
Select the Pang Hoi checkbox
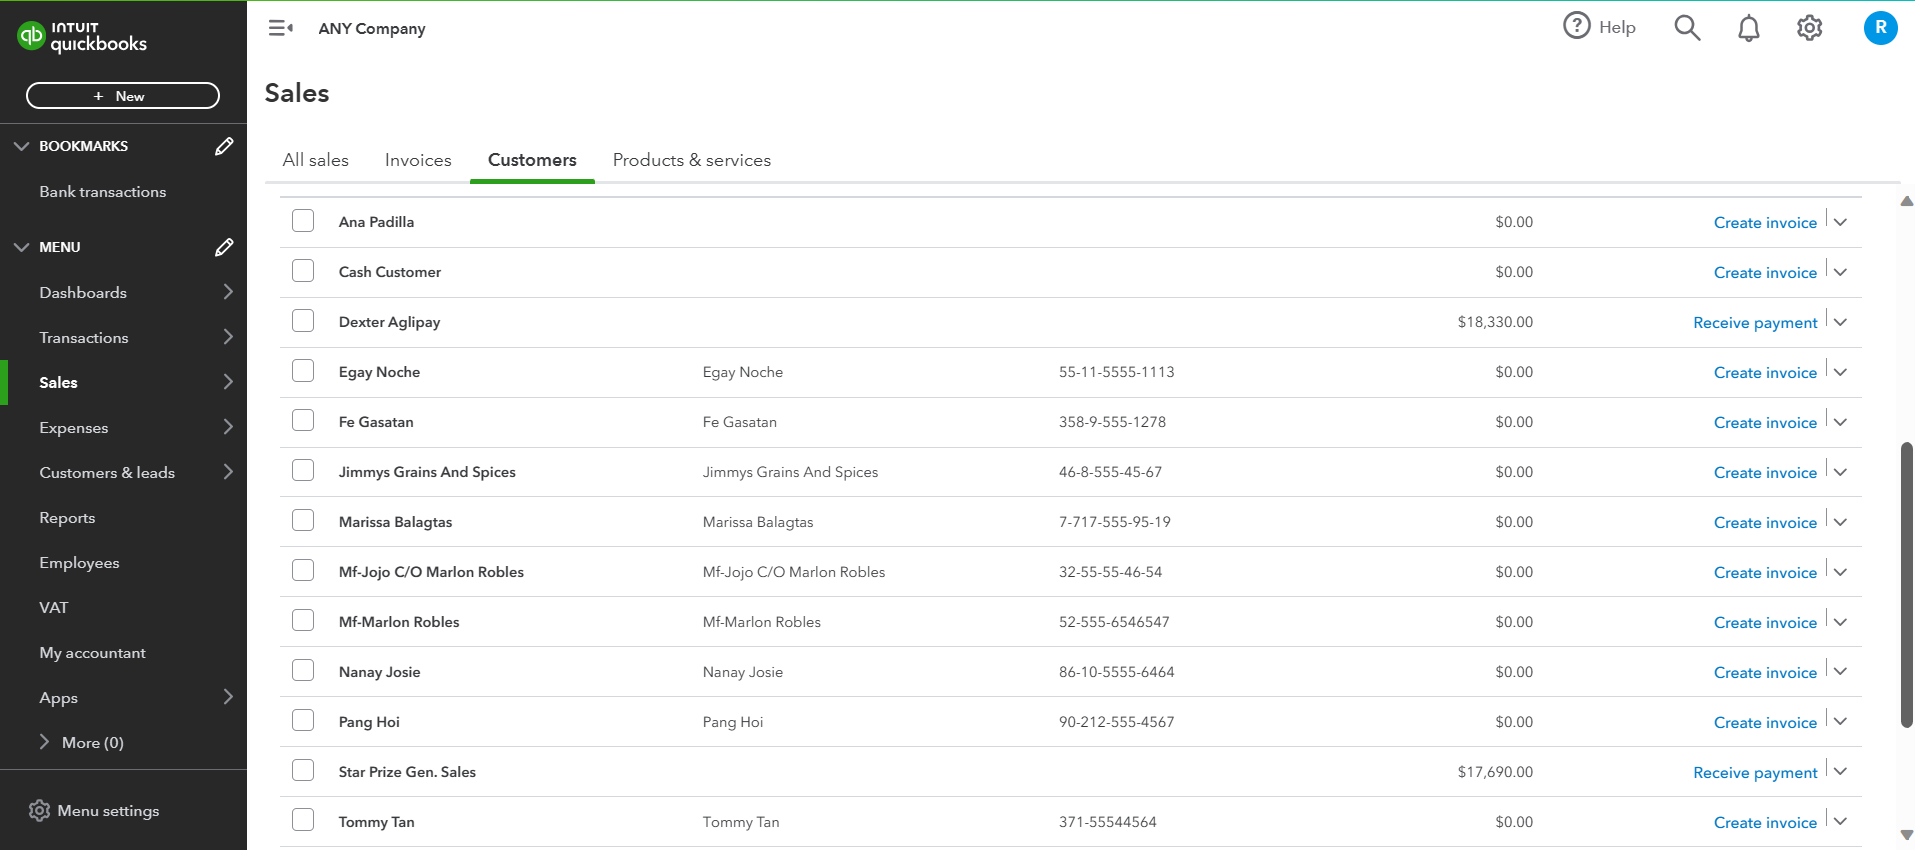(303, 721)
